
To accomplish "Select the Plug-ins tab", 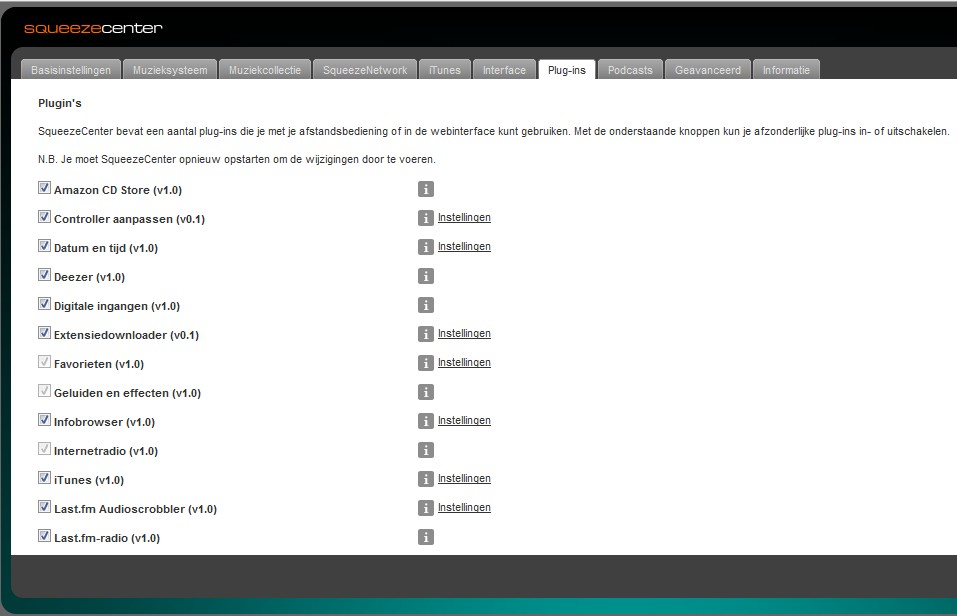I will (x=566, y=70).
